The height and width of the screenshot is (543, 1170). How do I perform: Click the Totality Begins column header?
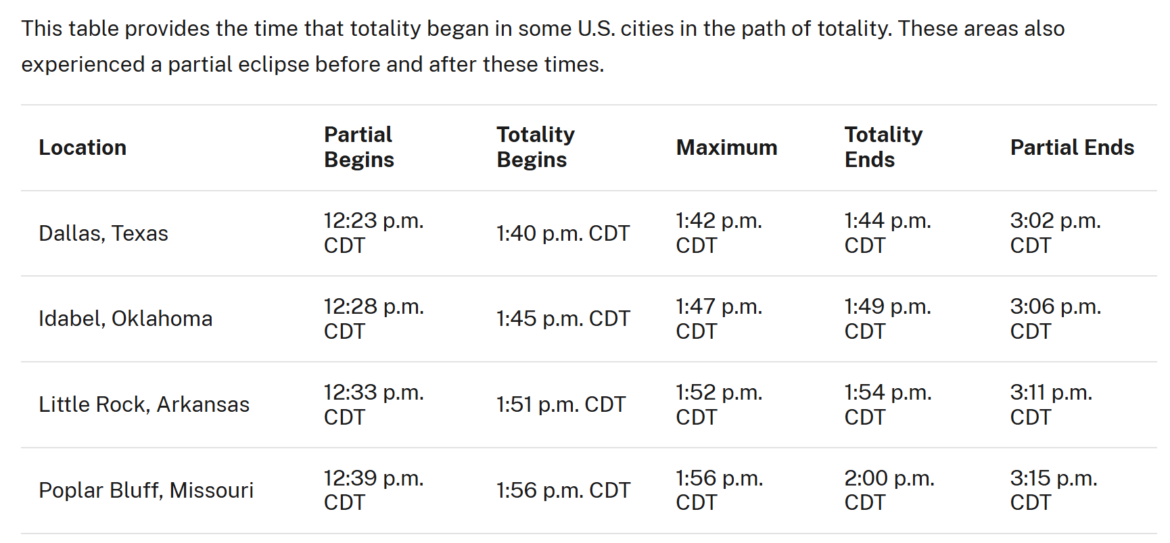[536, 147]
